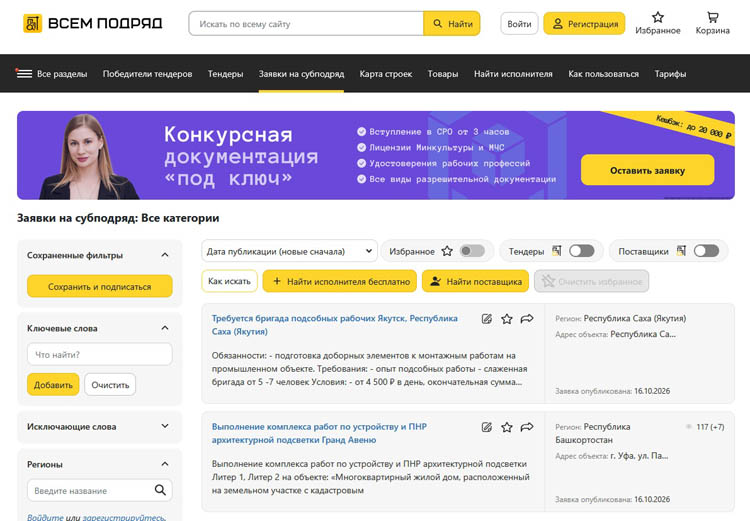Click Найти исполнителя бесплатно button
Screen dimensions: 750x521
340,281
